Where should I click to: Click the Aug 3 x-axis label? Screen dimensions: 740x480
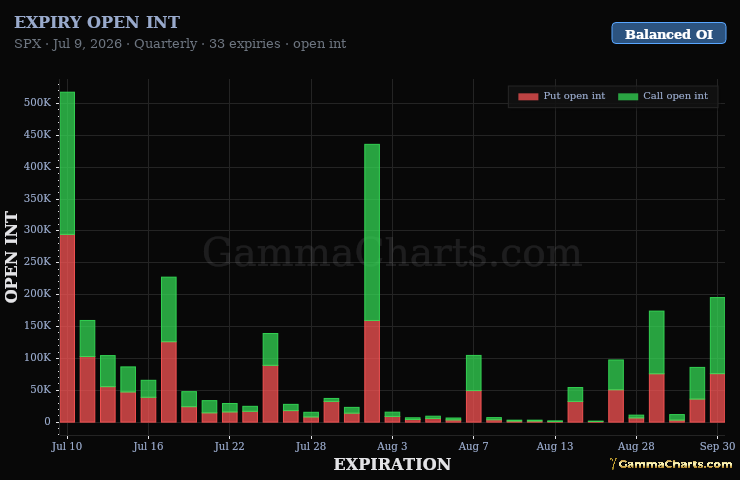tap(392, 446)
